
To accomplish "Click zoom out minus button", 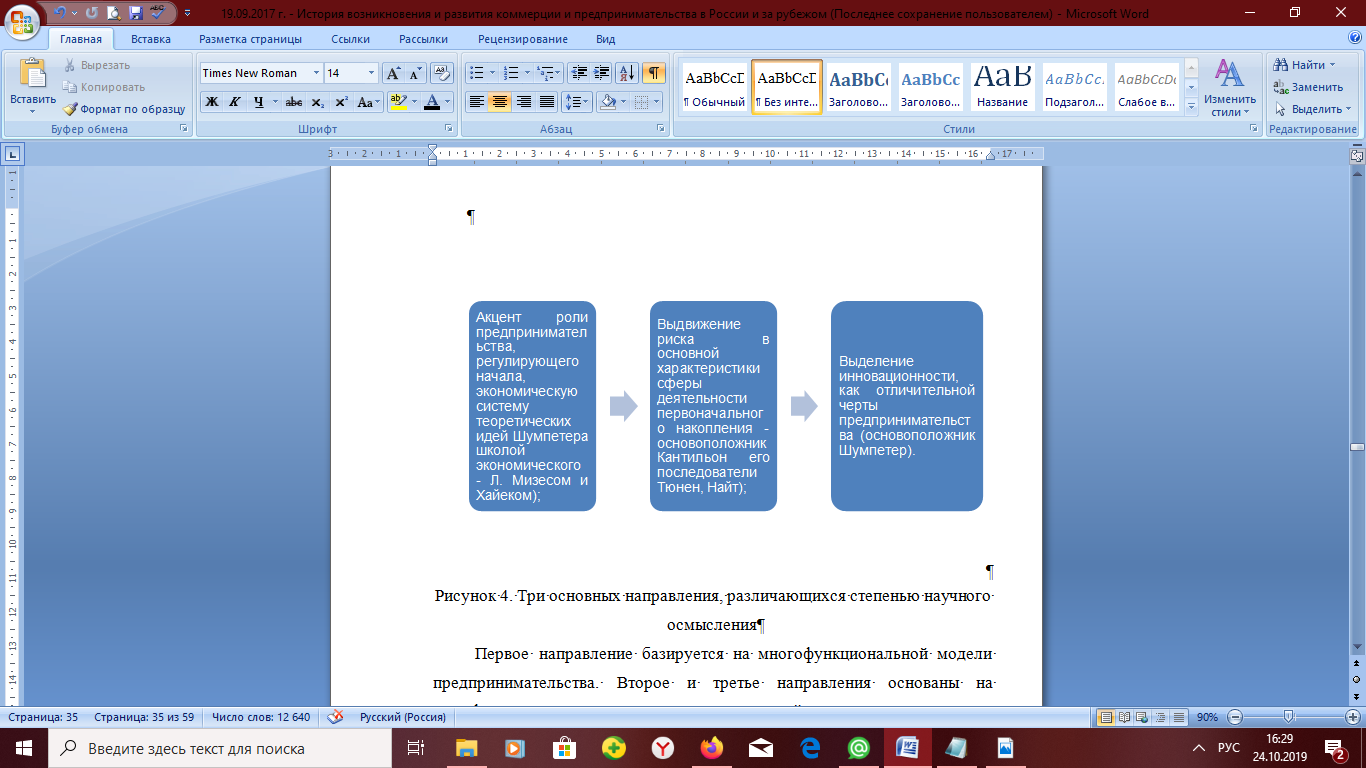I will (1235, 717).
